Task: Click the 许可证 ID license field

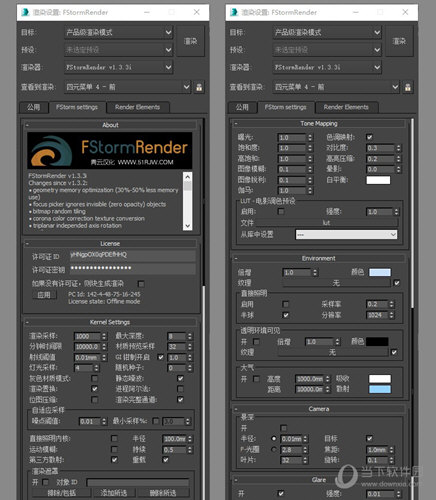Action: tap(132, 255)
